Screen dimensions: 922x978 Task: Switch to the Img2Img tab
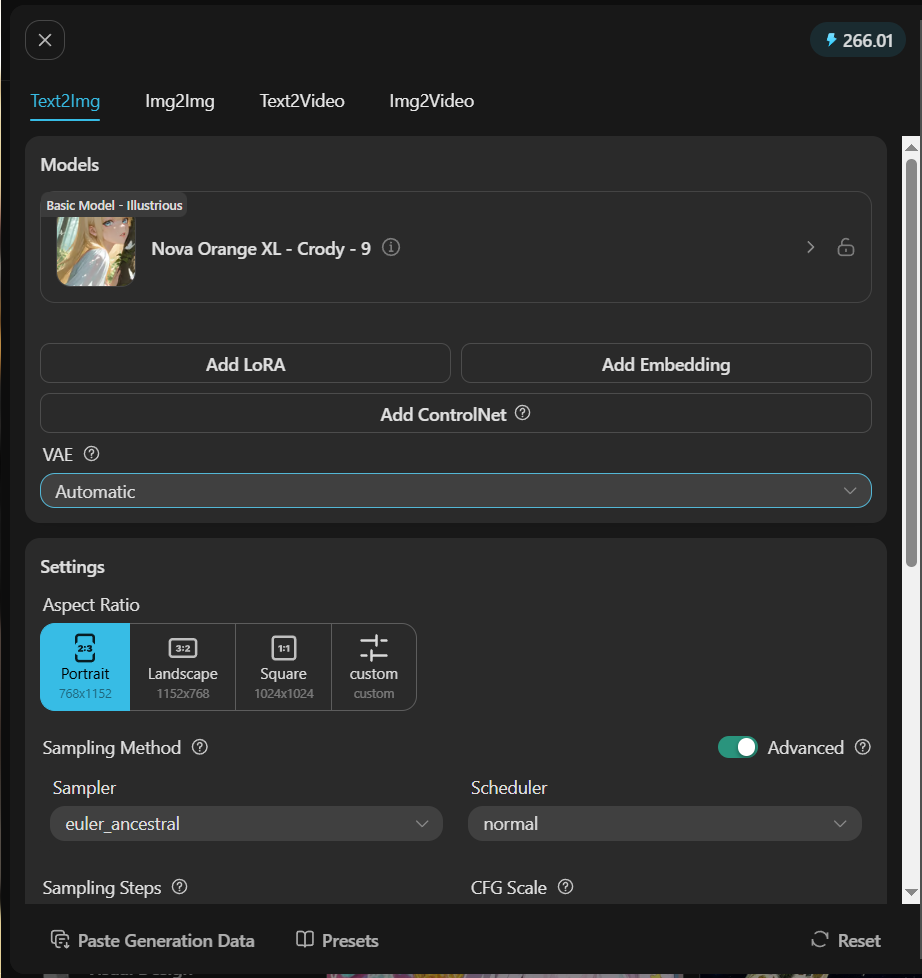pyautogui.click(x=180, y=101)
